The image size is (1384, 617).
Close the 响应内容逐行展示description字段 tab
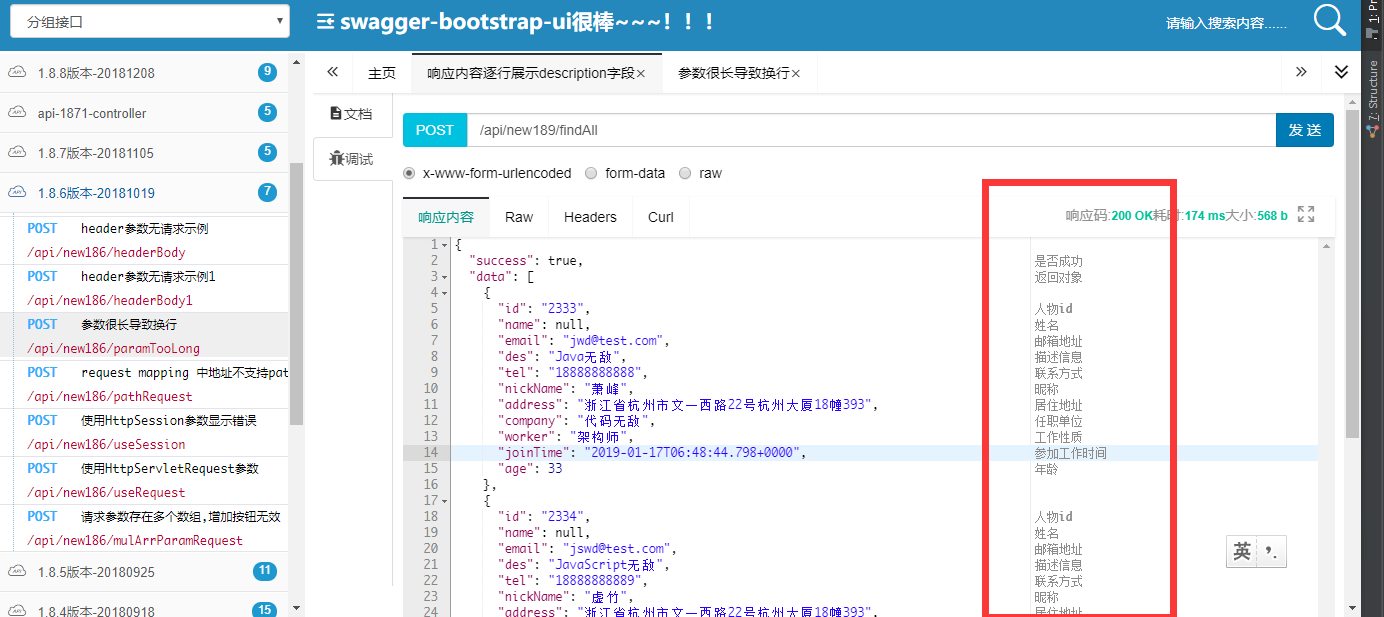pos(641,74)
